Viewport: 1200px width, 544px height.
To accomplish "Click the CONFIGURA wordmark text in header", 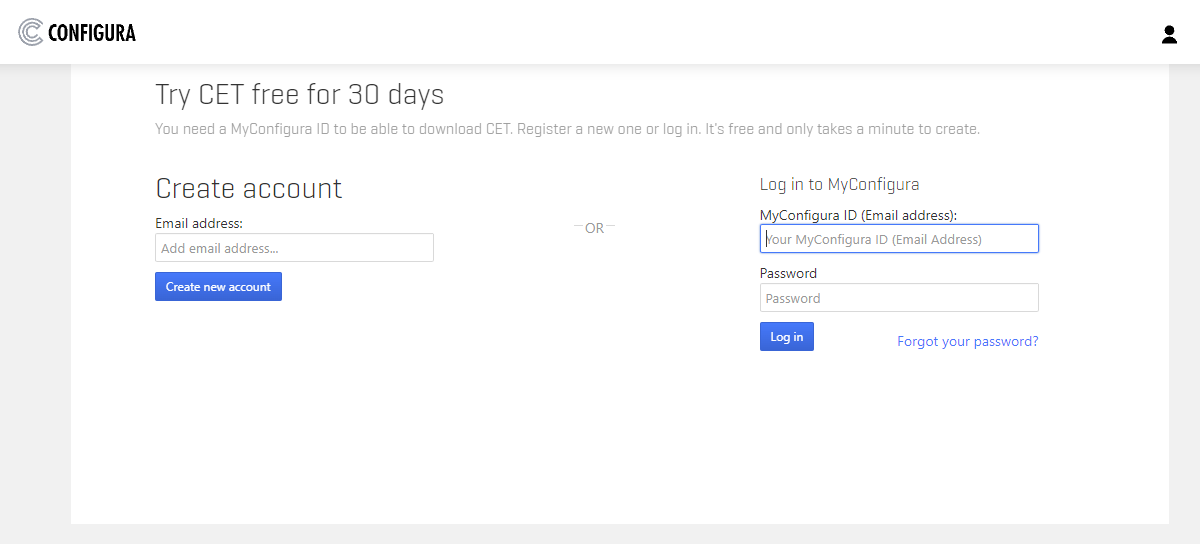I will [x=92, y=33].
